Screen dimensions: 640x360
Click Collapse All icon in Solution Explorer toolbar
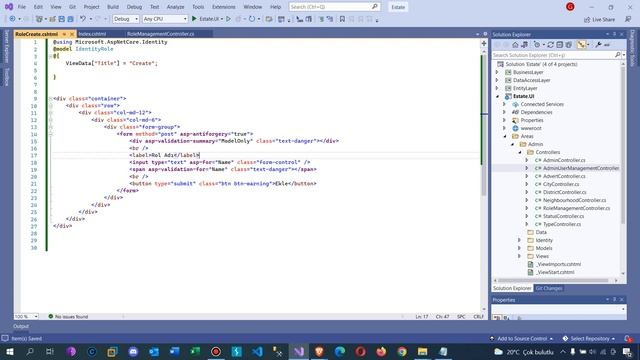tap(560, 45)
